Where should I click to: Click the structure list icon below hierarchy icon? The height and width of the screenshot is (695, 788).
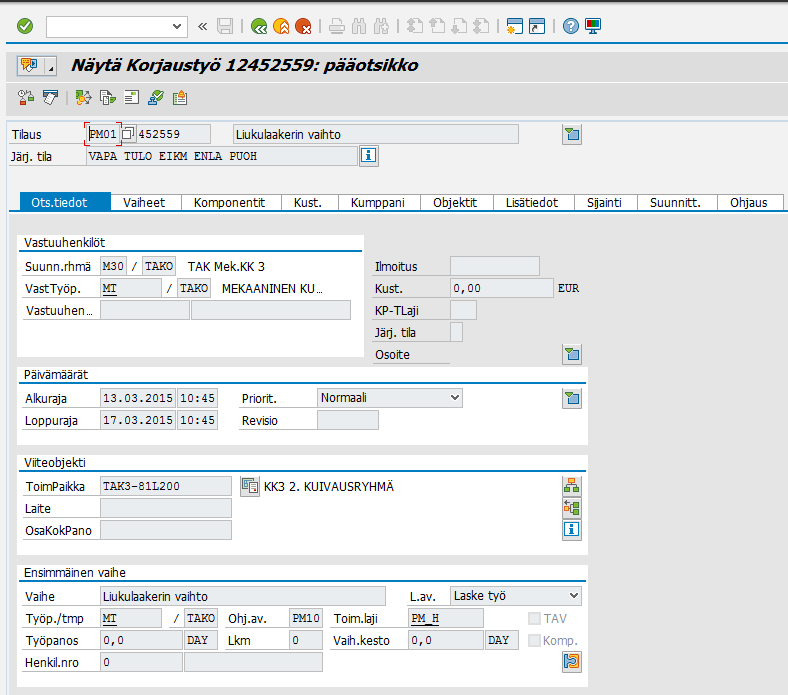point(572,508)
